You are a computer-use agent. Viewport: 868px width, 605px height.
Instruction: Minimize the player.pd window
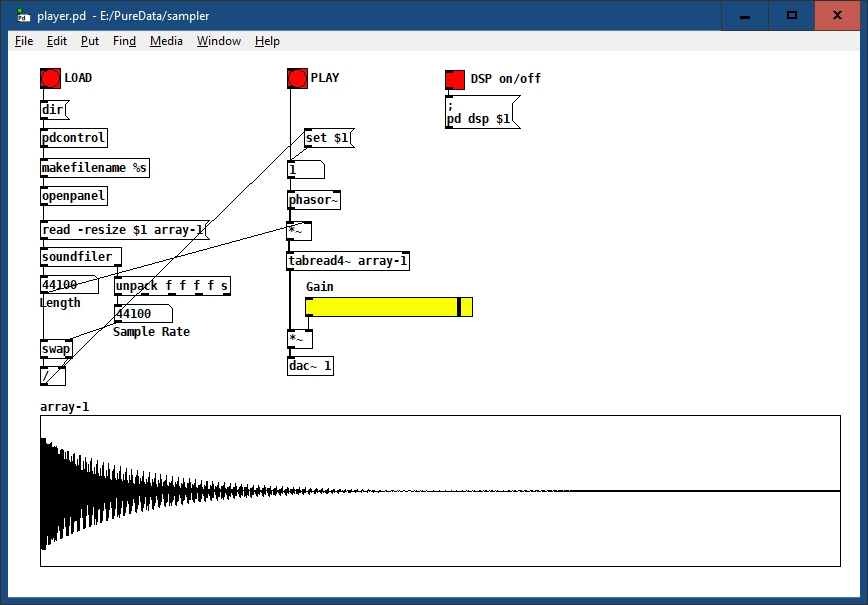tap(745, 15)
